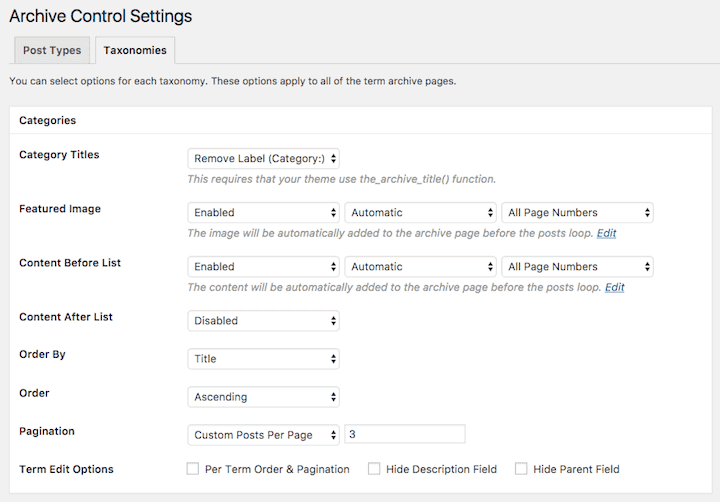Click Edit link under Featured Image
This screenshot has width=720, height=502.
coord(606,233)
